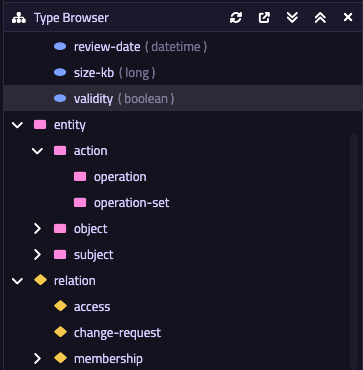Select the relation type label
Screen dimensions: 363x370
coord(75,281)
